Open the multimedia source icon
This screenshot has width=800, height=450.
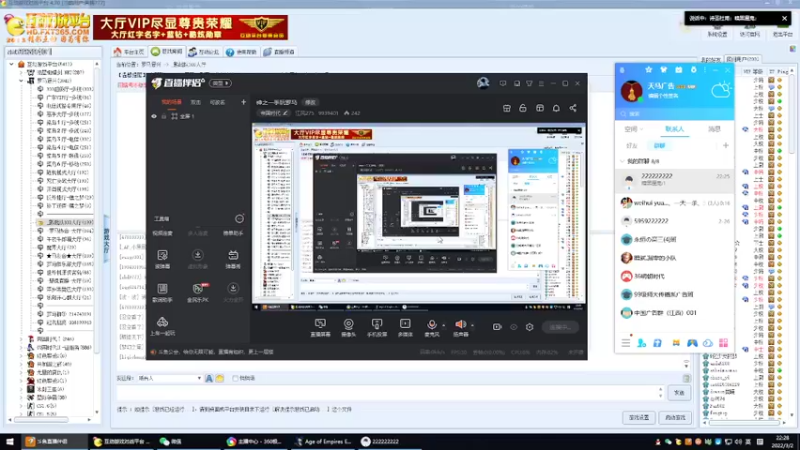pyautogui.click(x=405, y=327)
